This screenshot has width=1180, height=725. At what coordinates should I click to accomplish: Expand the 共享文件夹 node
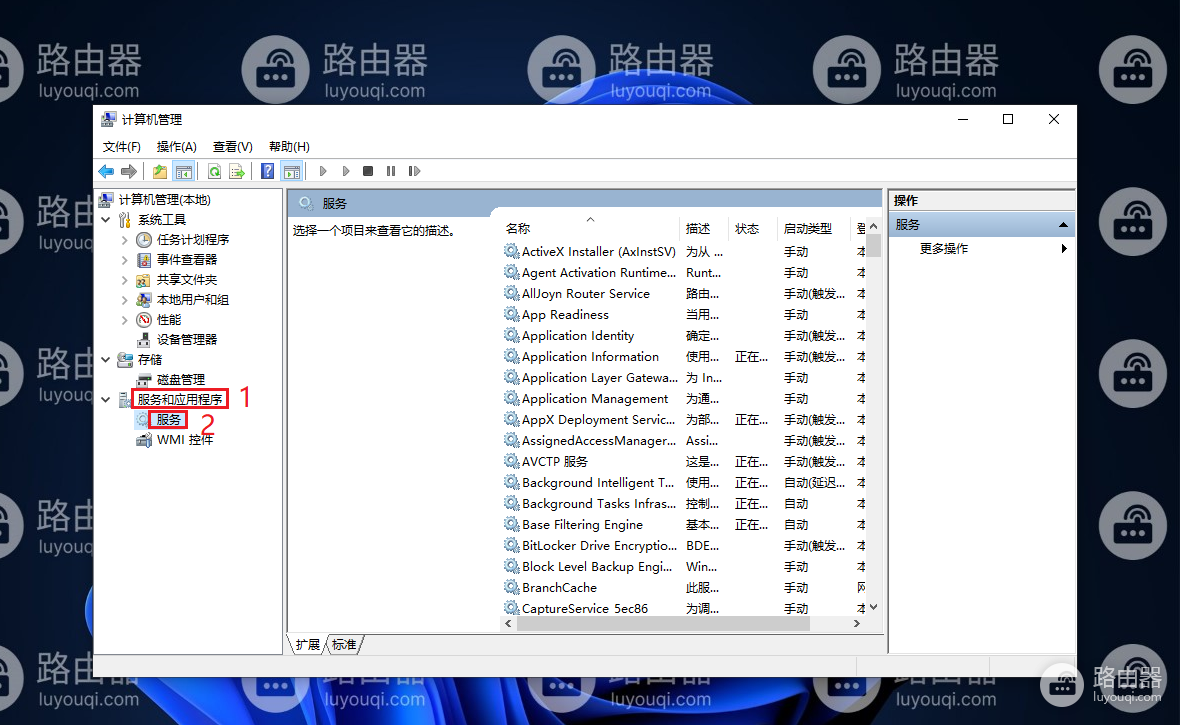point(124,280)
